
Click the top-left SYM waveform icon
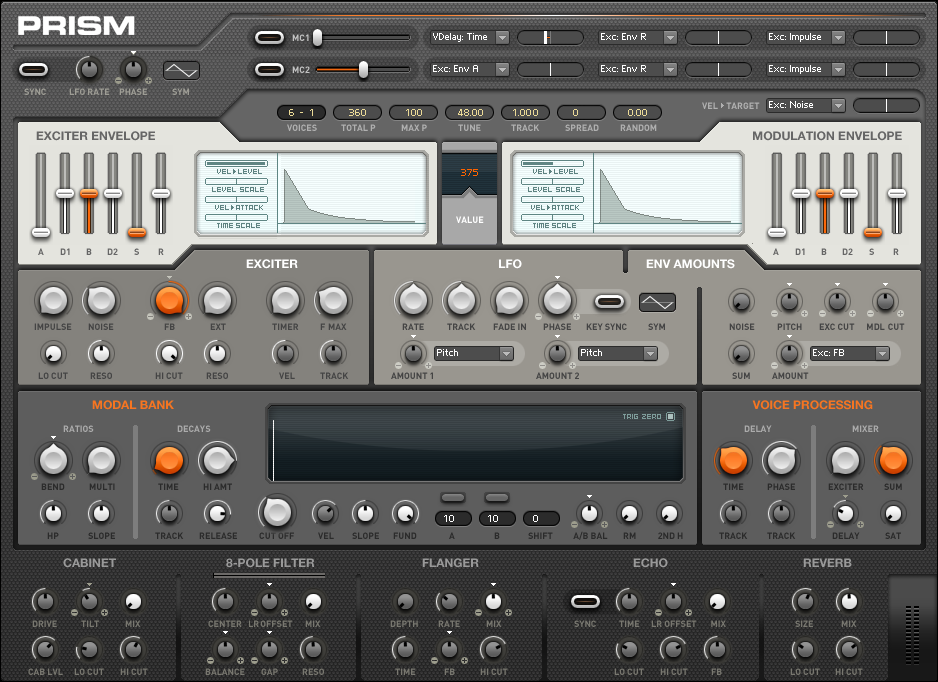[x=181, y=71]
